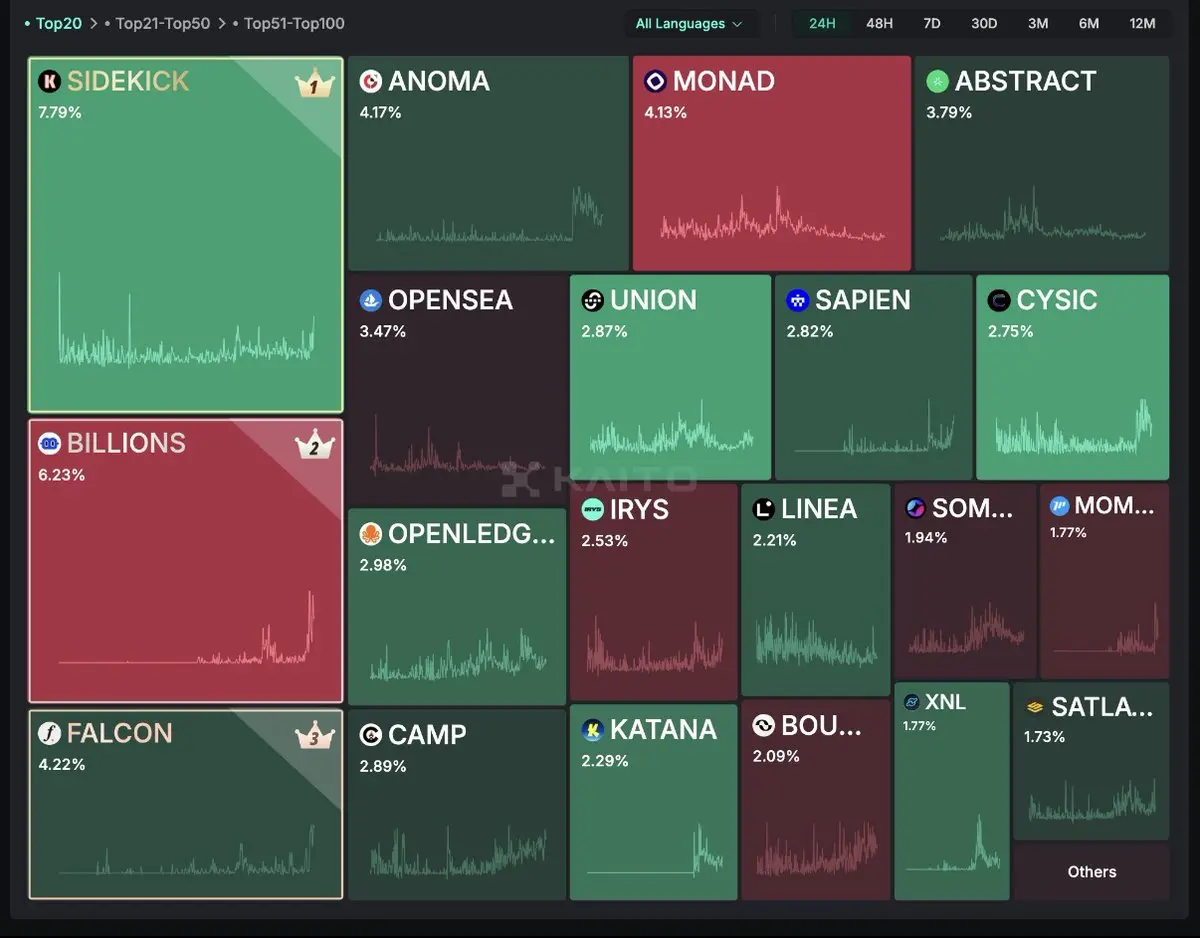Click the BILLIONS 6.23% value
Image resolution: width=1200 pixels, height=938 pixels.
tap(62, 475)
